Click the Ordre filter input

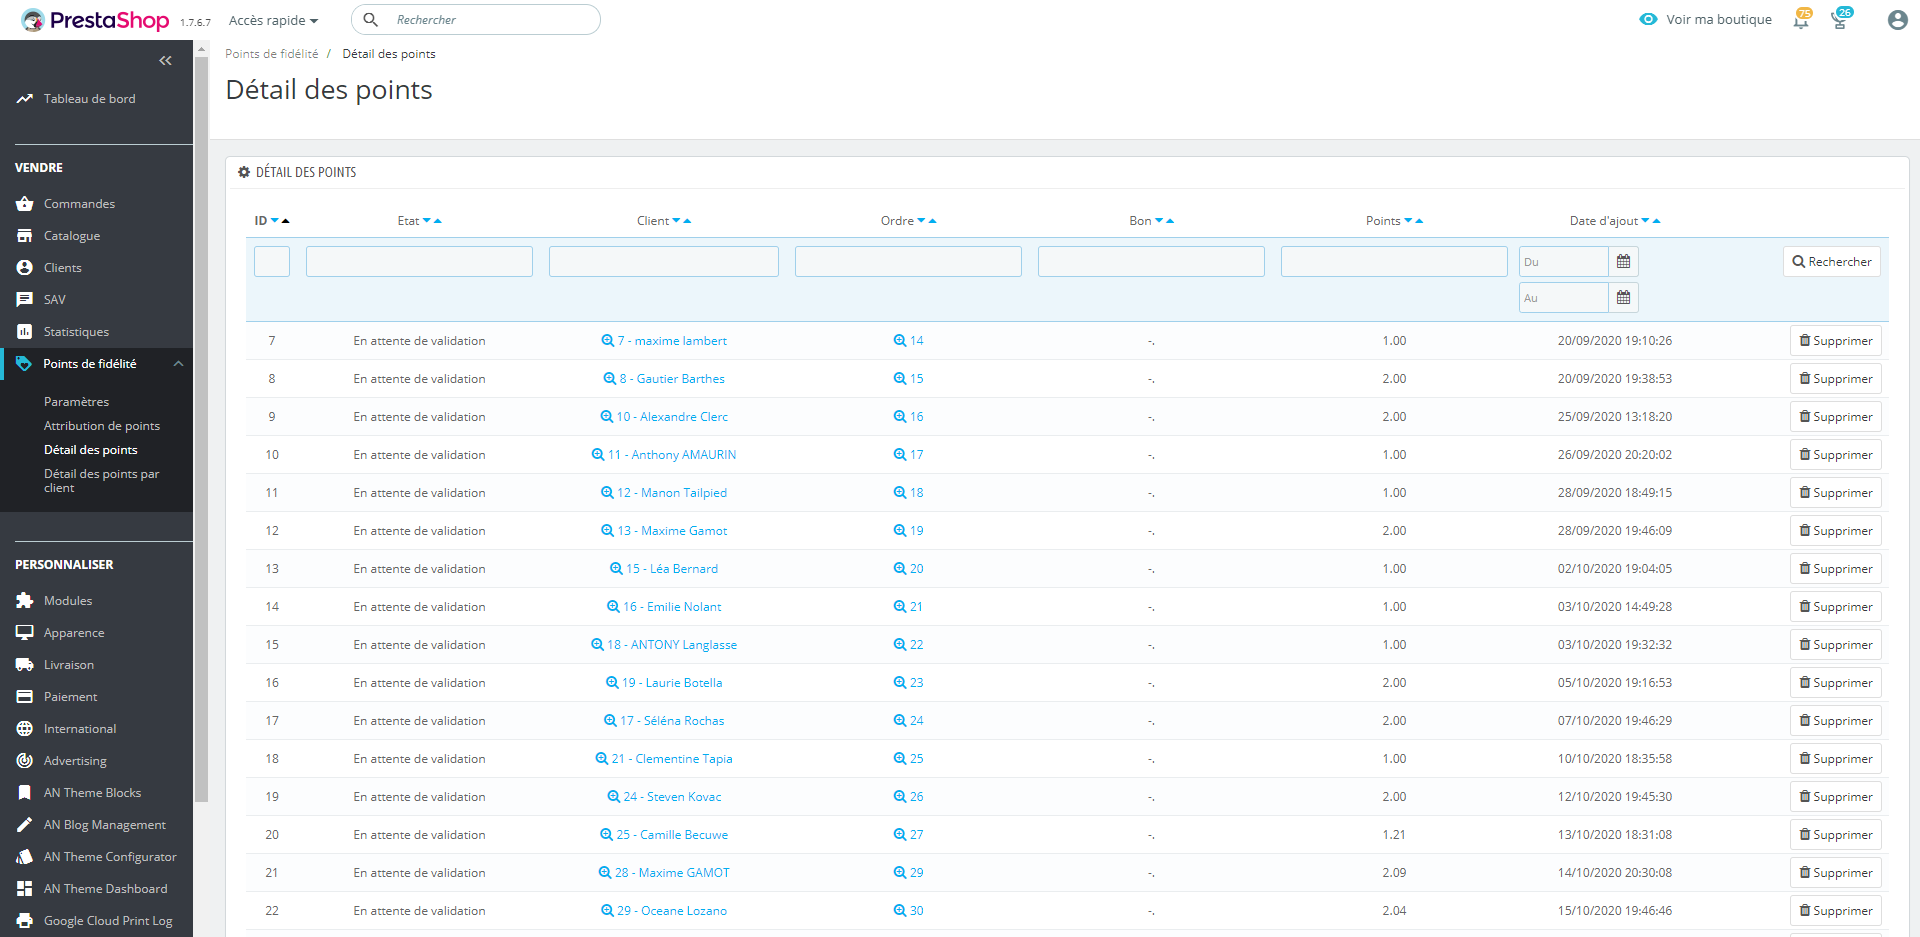(x=908, y=262)
